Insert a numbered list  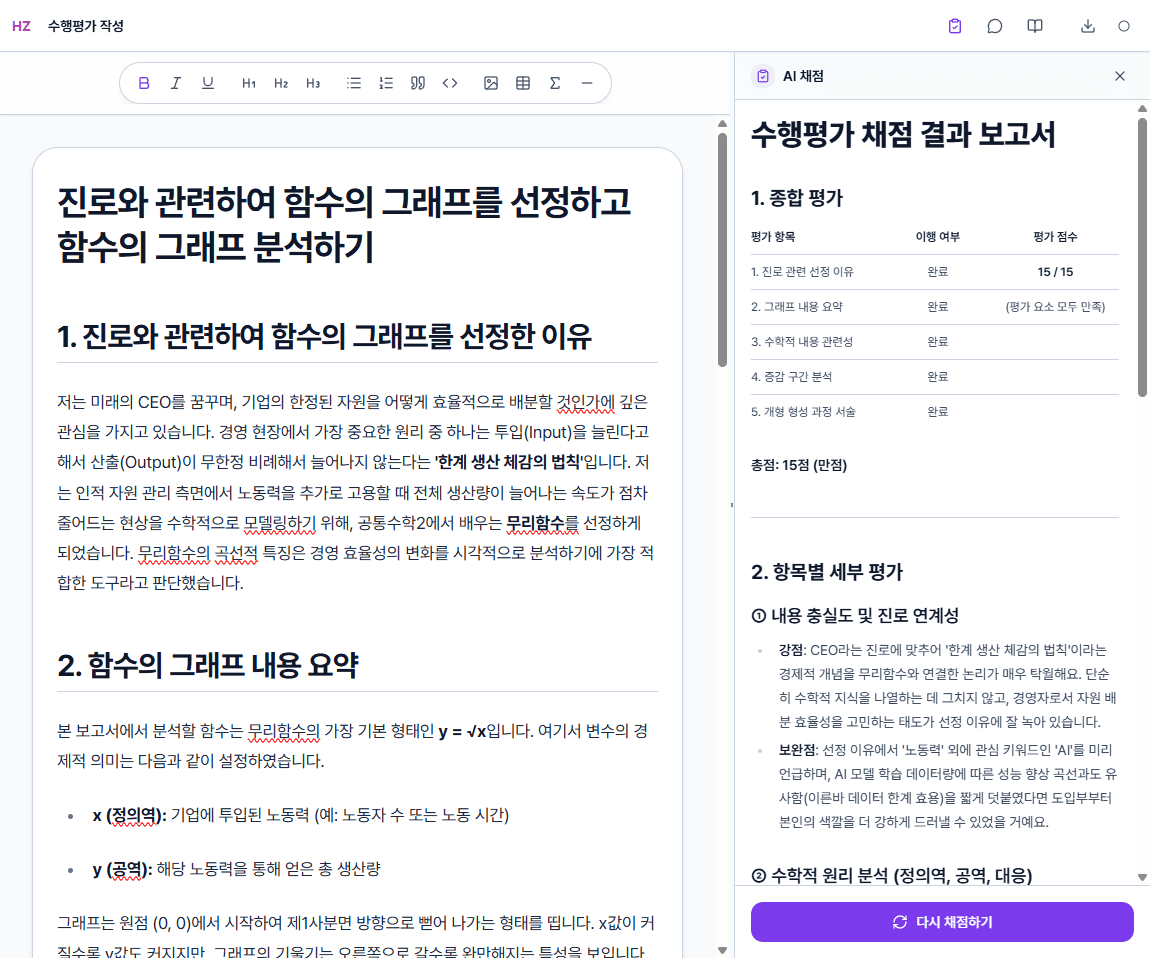[386, 83]
